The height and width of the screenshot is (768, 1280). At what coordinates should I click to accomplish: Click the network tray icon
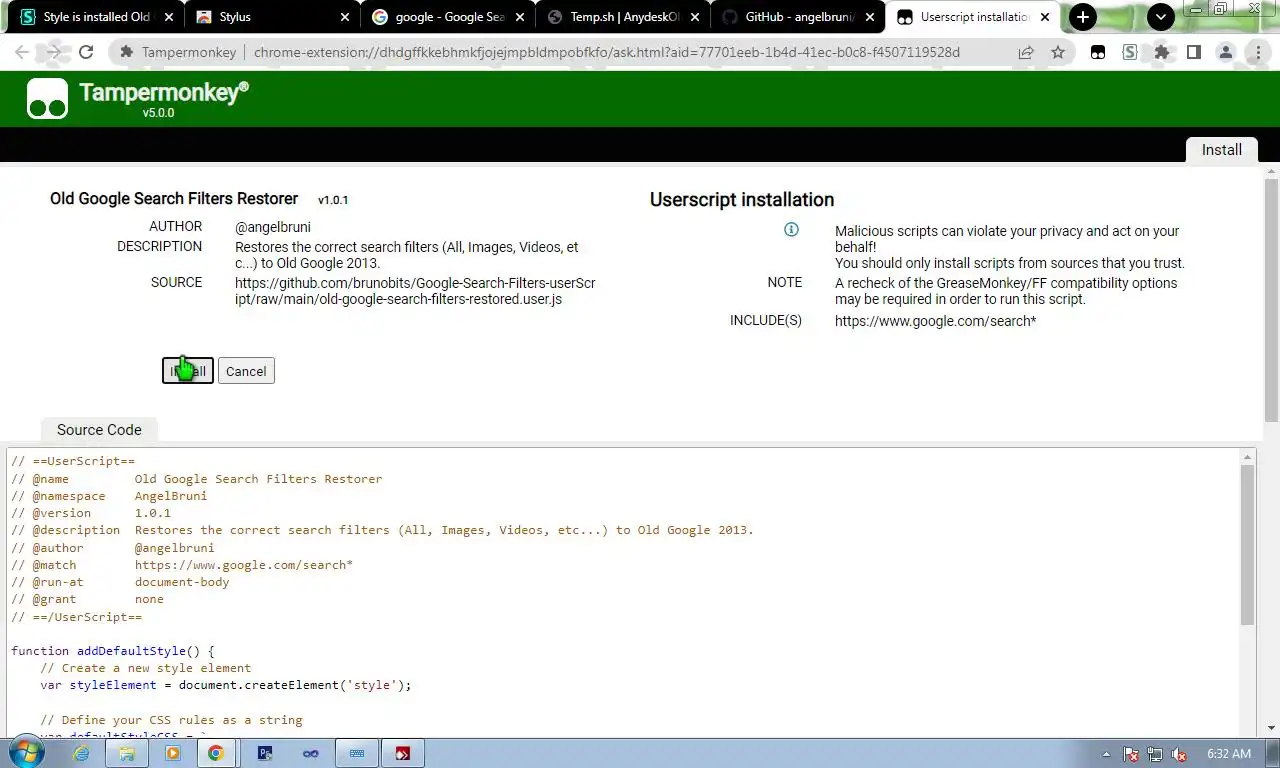tap(1155, 754)
